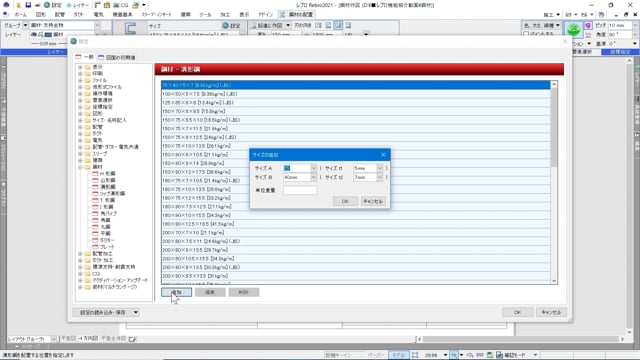Viewport: 640px width, 360px height.
Task: Click キャンセル in the size-add dialog
Action: point(373,201)
